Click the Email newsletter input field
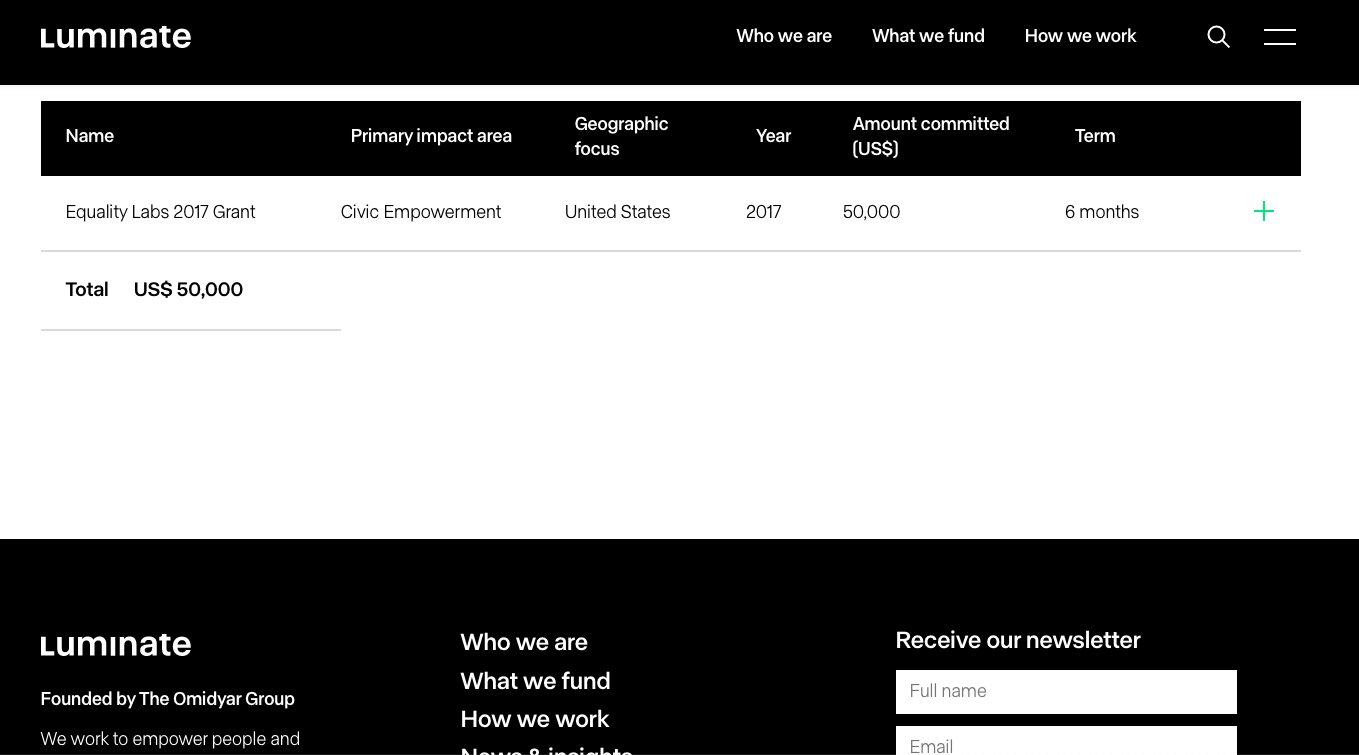 (x=1066, y=744)
